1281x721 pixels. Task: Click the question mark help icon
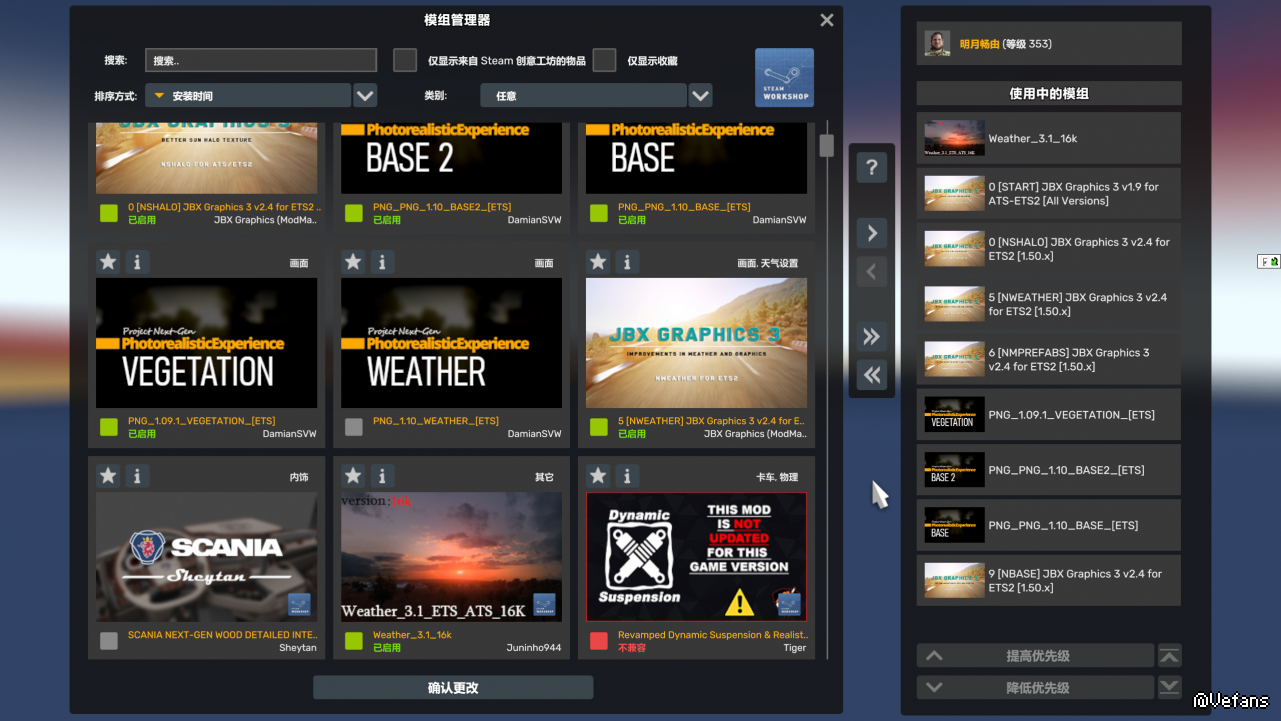pos(872,168)
